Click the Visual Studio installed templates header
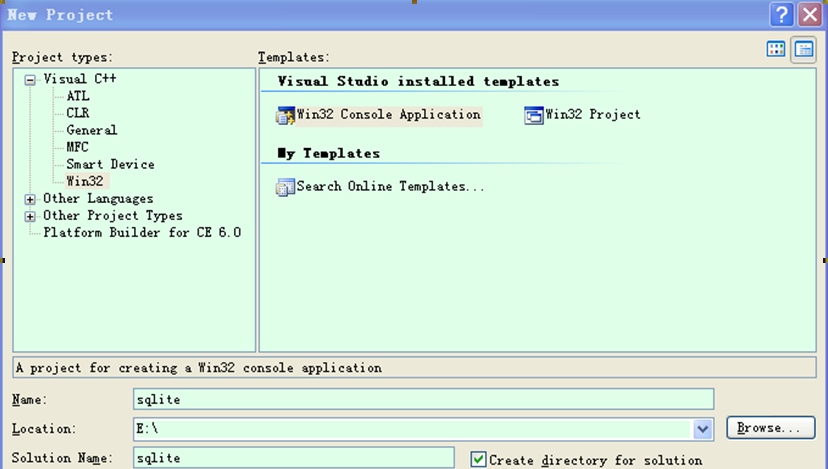 pos(418,81)
